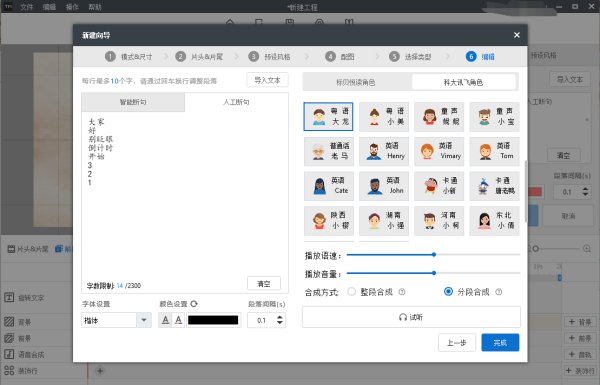Click the black color swatch
Image resolution: width=600 pixels, height=385 pixels.
(213, 320)
